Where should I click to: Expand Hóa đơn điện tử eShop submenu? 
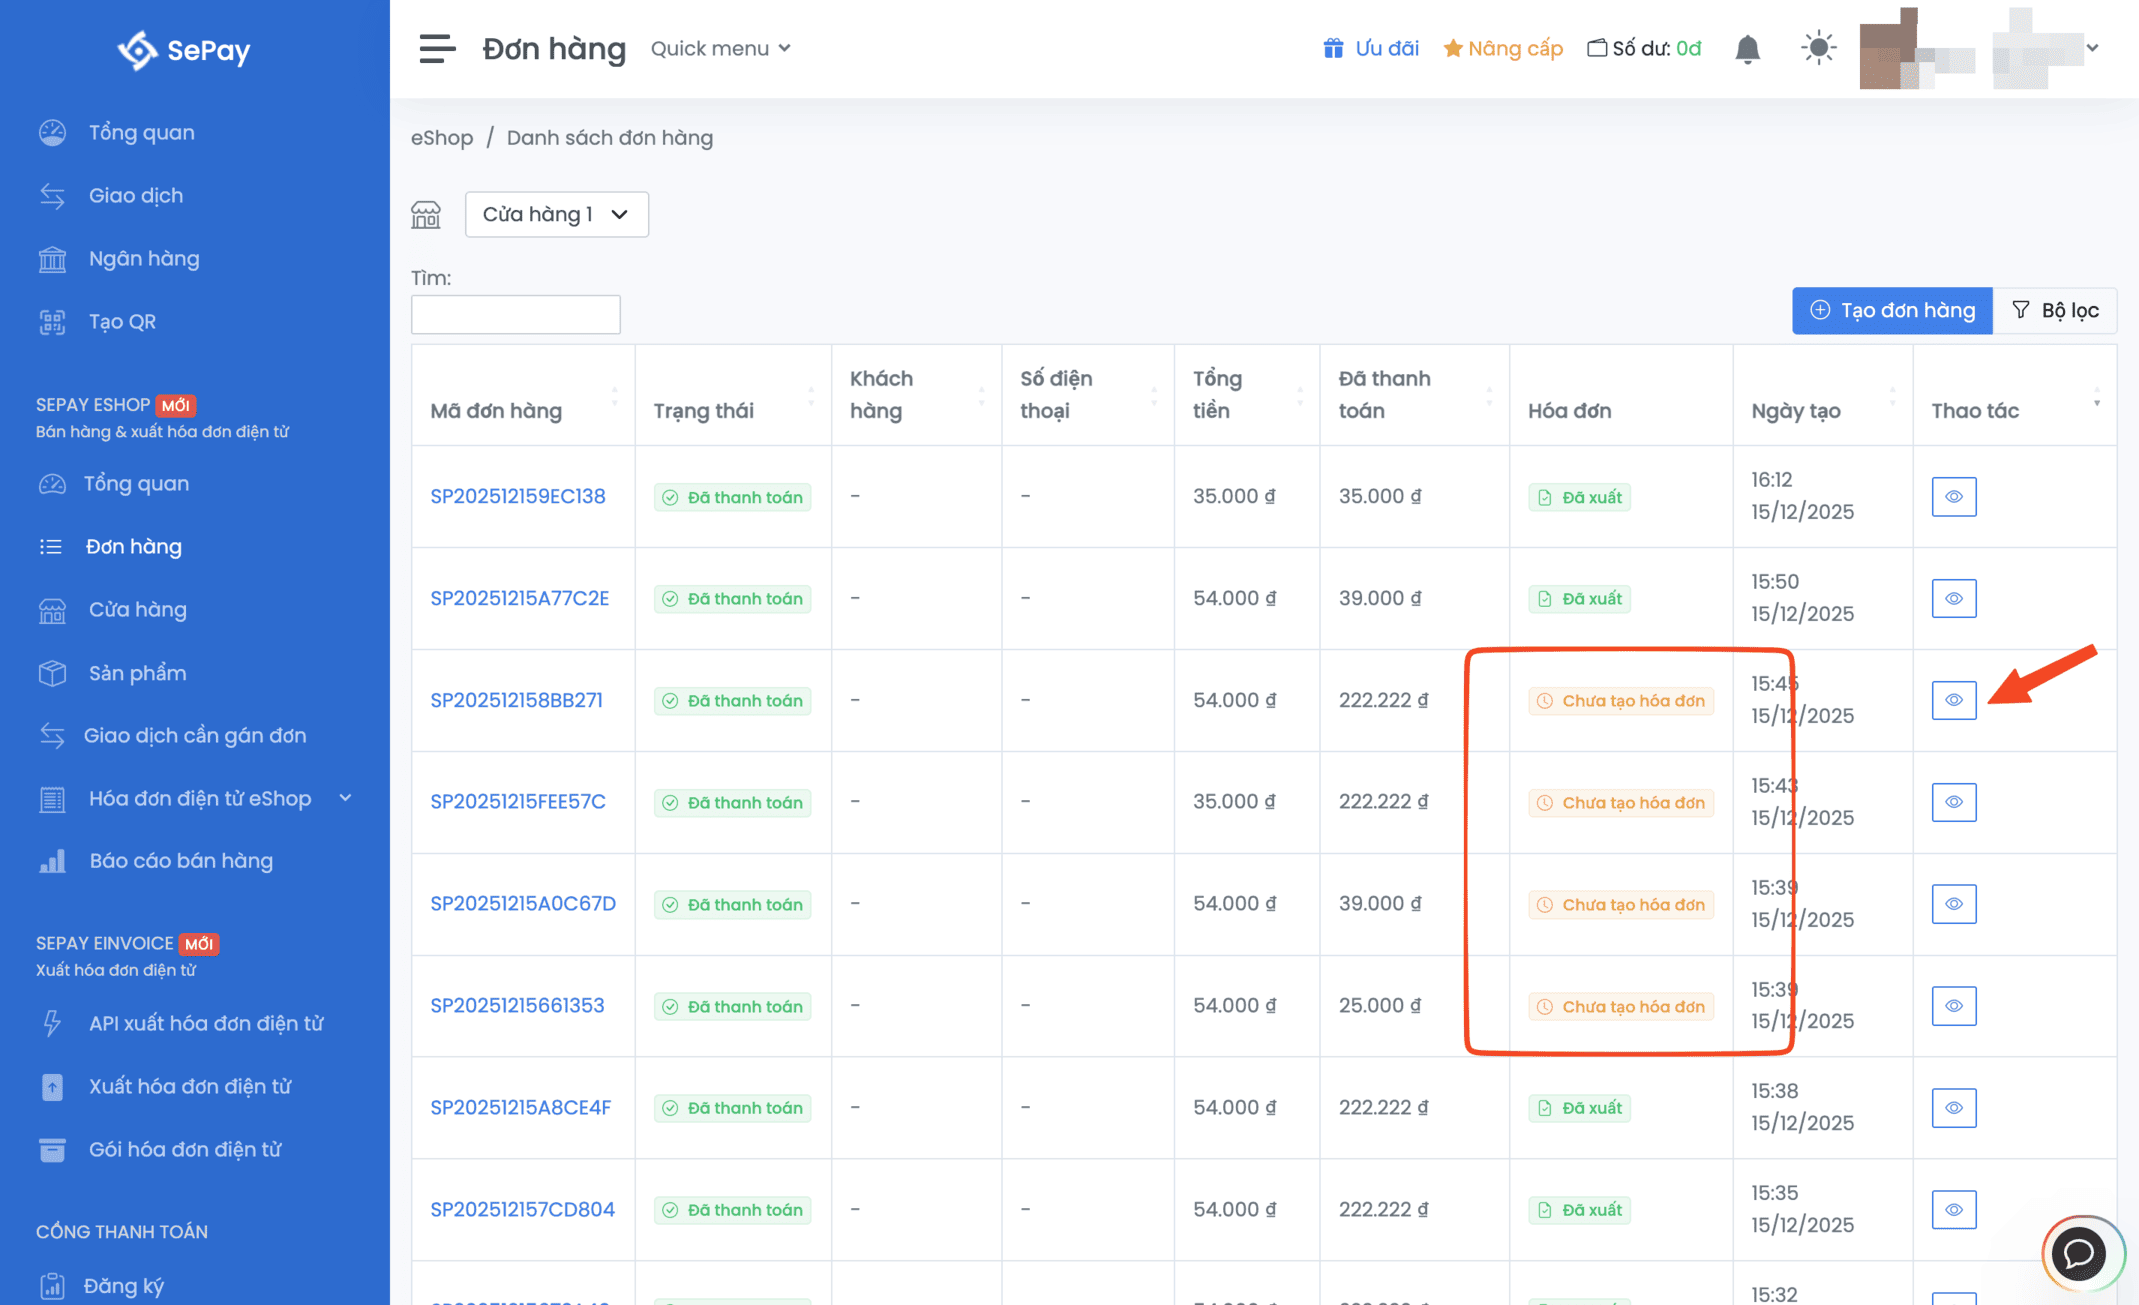point(200,798)
